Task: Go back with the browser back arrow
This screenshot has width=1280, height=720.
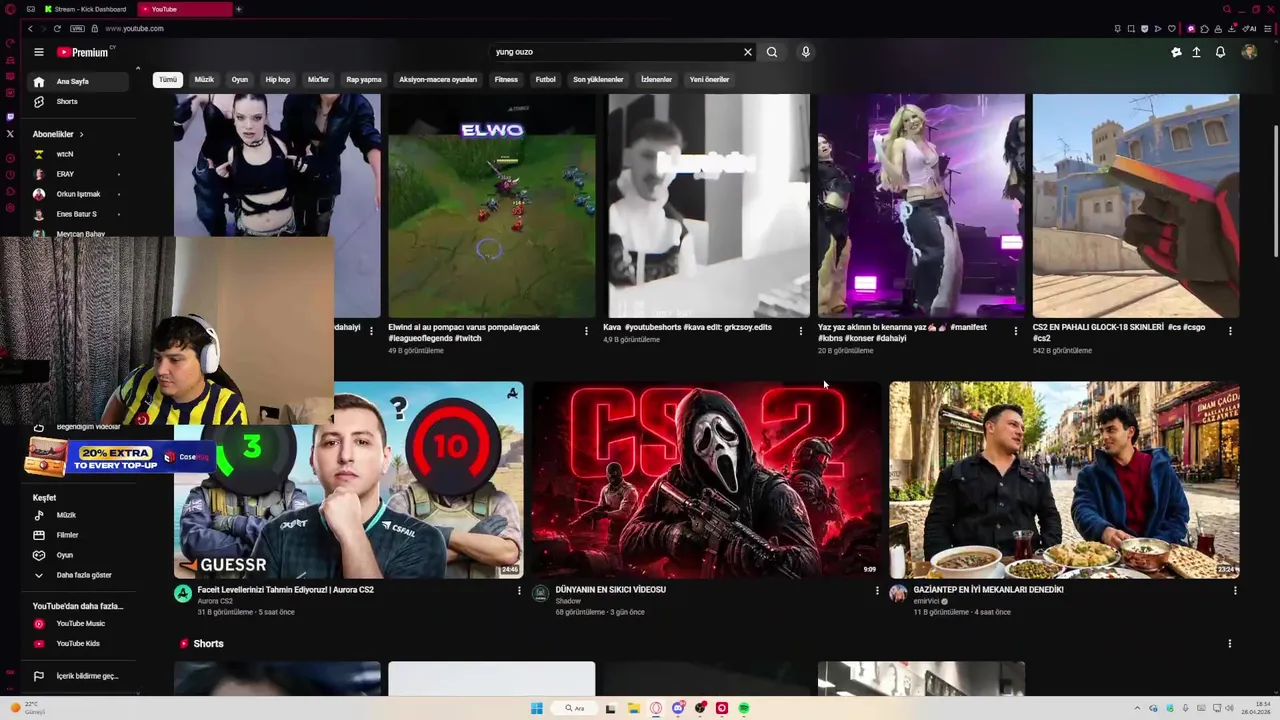Action: [x=30, y=29]
